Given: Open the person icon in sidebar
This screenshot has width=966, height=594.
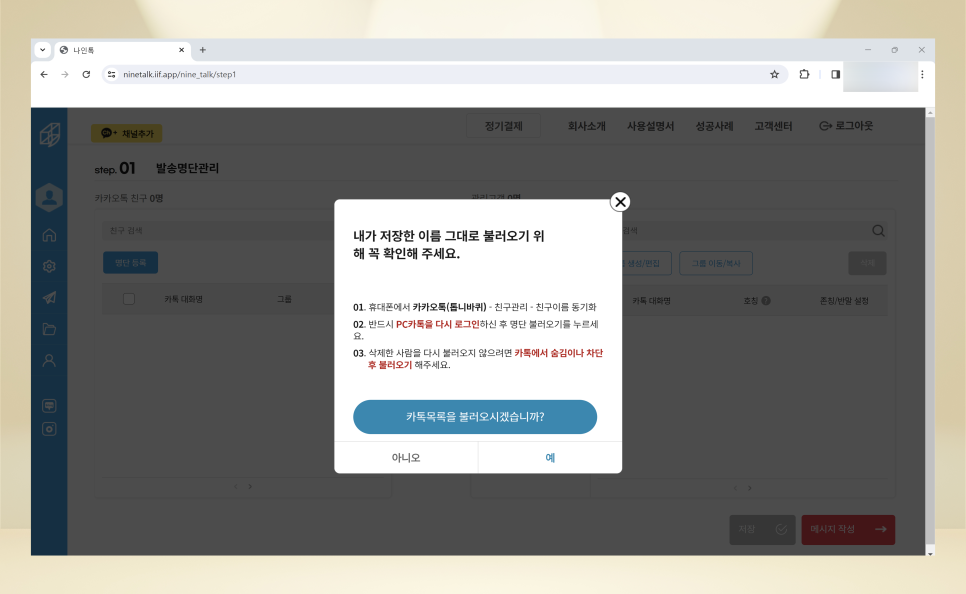Looking at the screenshot, I should tap(49, 360).
